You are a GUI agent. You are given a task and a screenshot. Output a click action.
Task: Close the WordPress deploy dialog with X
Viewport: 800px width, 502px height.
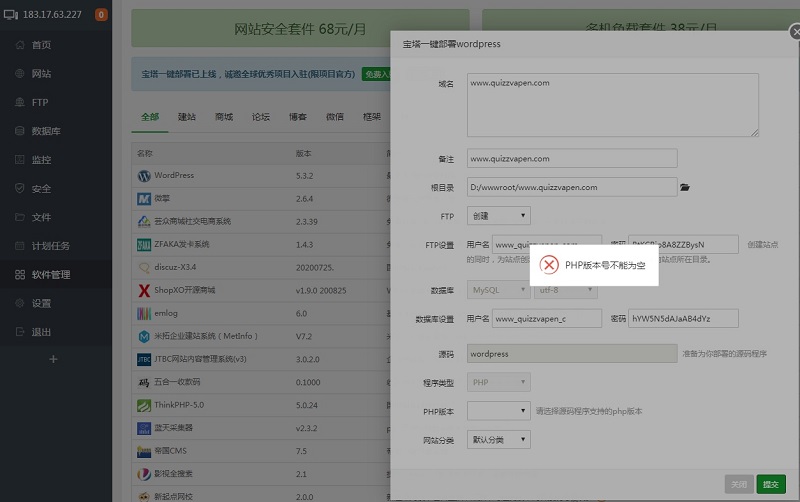[x=795, y=32]
